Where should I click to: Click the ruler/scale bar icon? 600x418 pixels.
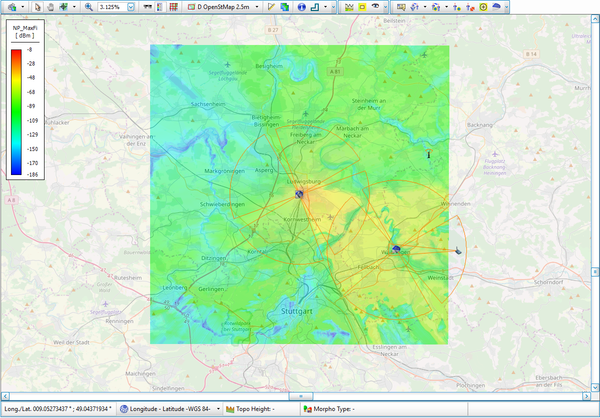point(147,7)
